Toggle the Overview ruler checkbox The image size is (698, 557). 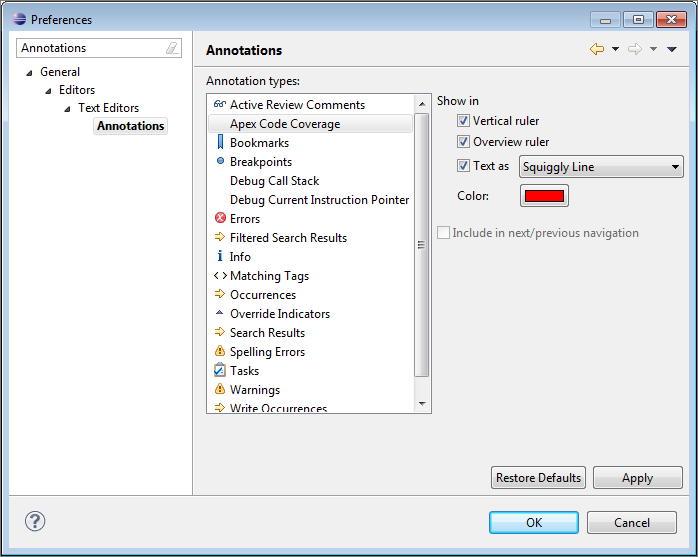pyautogui.click(x=463, y=142)
